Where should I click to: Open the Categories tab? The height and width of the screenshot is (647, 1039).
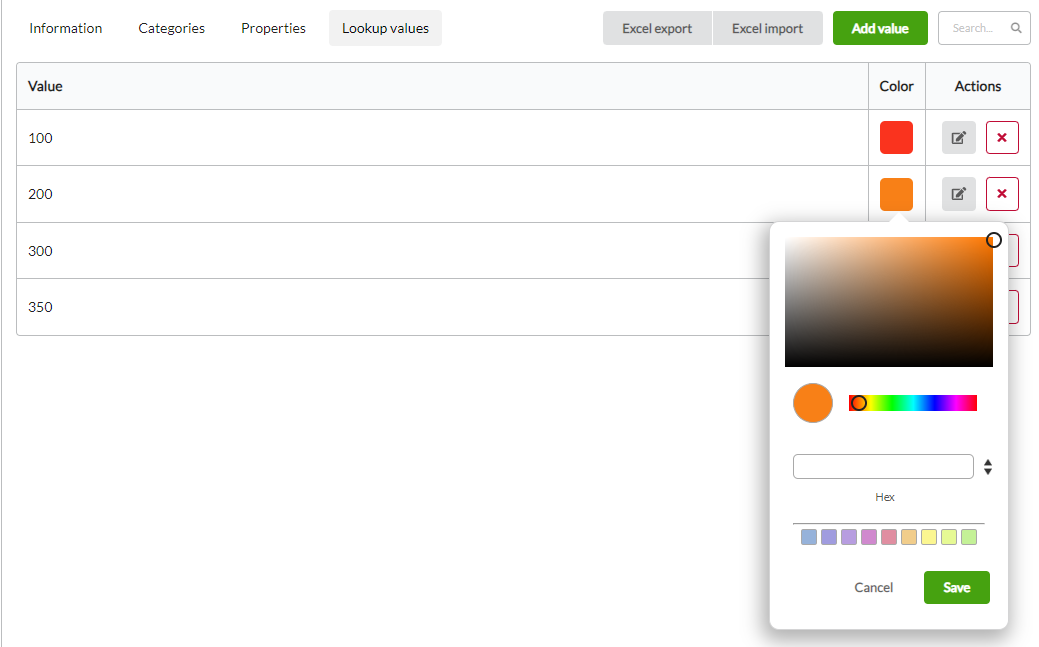point(171,28)
